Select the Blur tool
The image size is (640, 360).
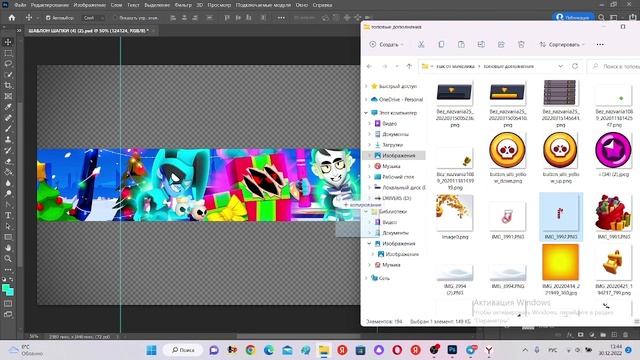click(x=8, y=182)
